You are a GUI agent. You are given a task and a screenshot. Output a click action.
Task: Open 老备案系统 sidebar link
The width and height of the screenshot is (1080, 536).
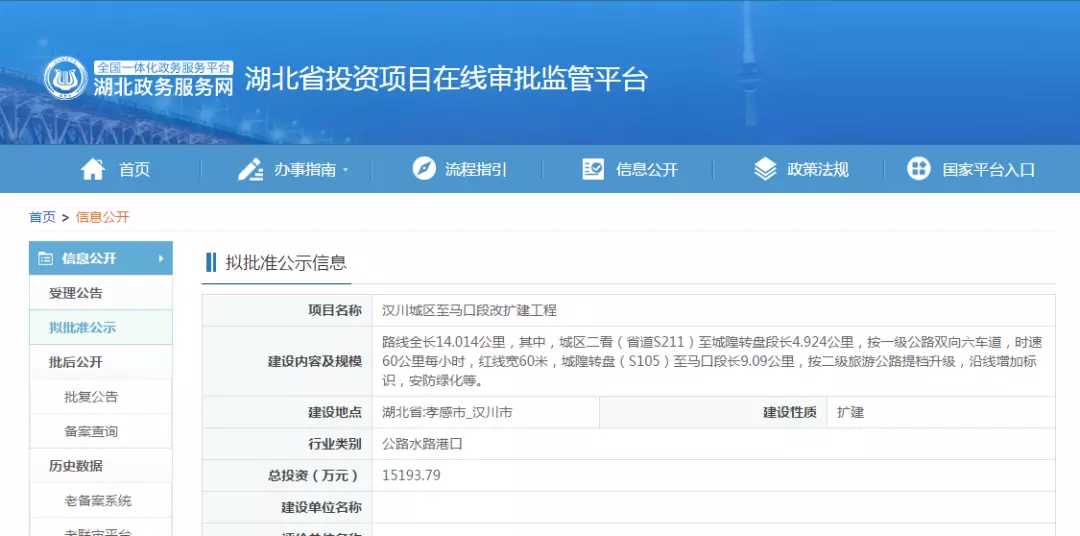(x=98, y=500)
